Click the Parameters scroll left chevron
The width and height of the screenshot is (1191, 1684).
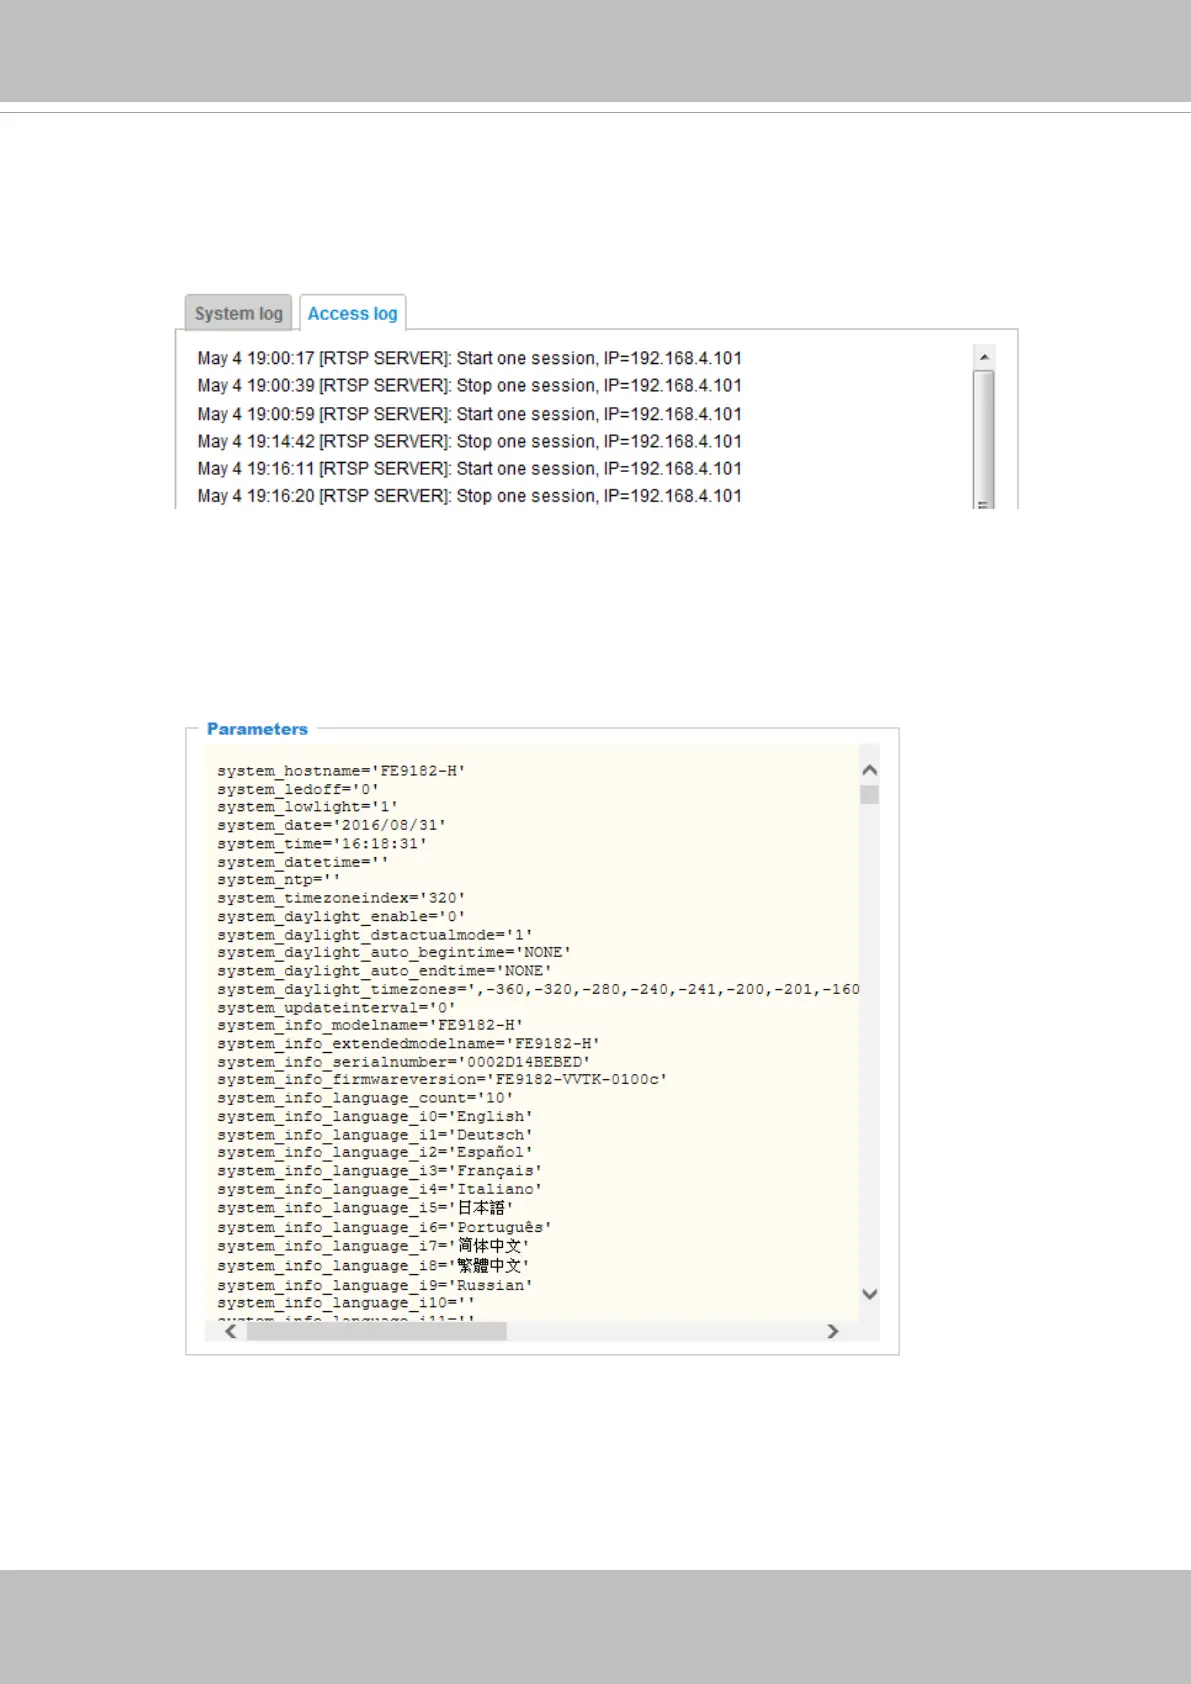231,1331
